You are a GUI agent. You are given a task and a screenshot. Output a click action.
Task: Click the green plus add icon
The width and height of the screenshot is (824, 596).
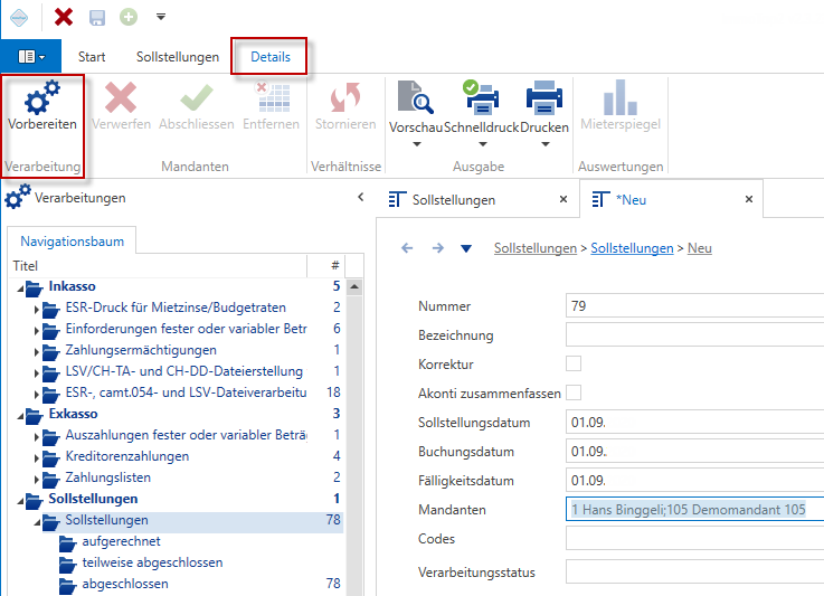[128, 17]
